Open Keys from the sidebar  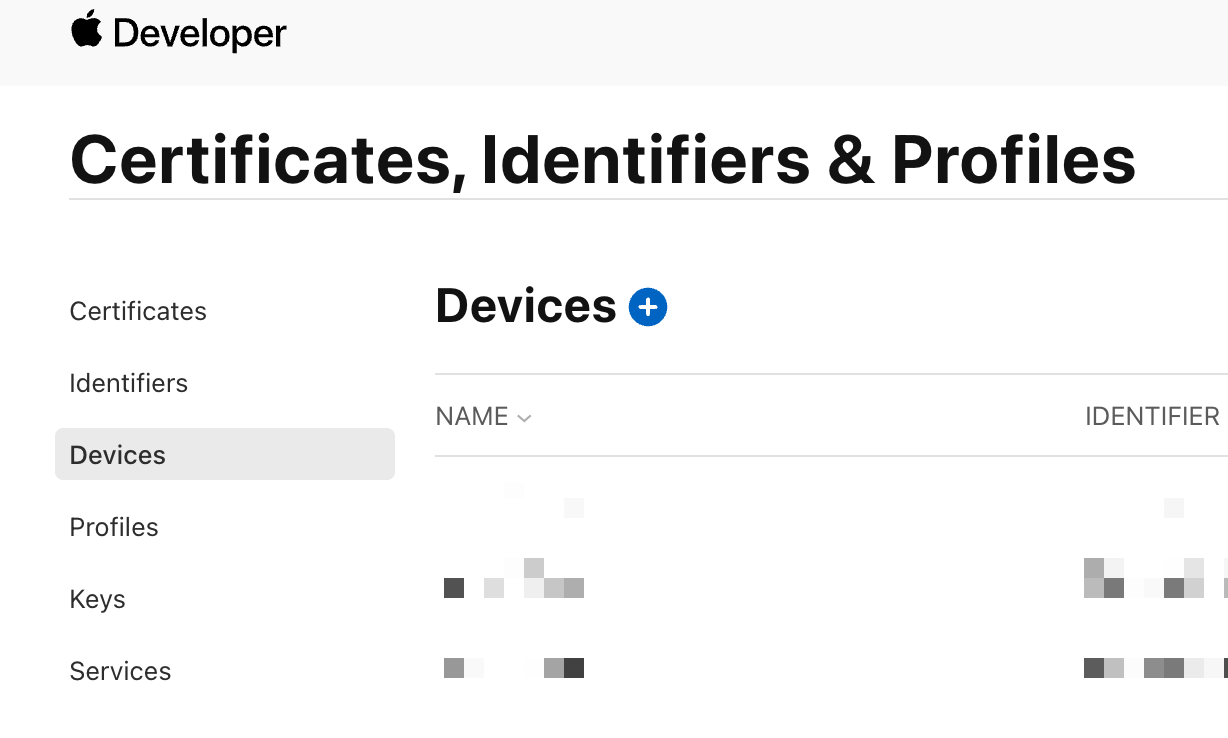tap(97, 599)
